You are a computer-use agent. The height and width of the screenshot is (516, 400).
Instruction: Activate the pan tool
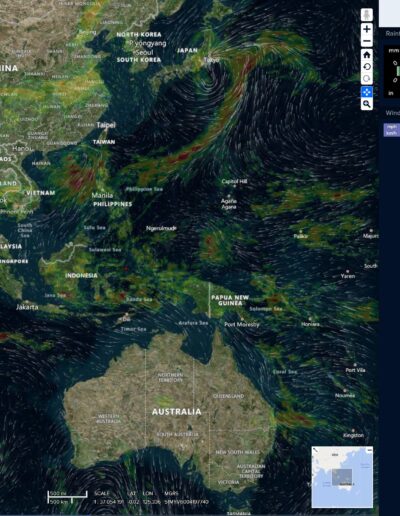(x=367, y=92)
